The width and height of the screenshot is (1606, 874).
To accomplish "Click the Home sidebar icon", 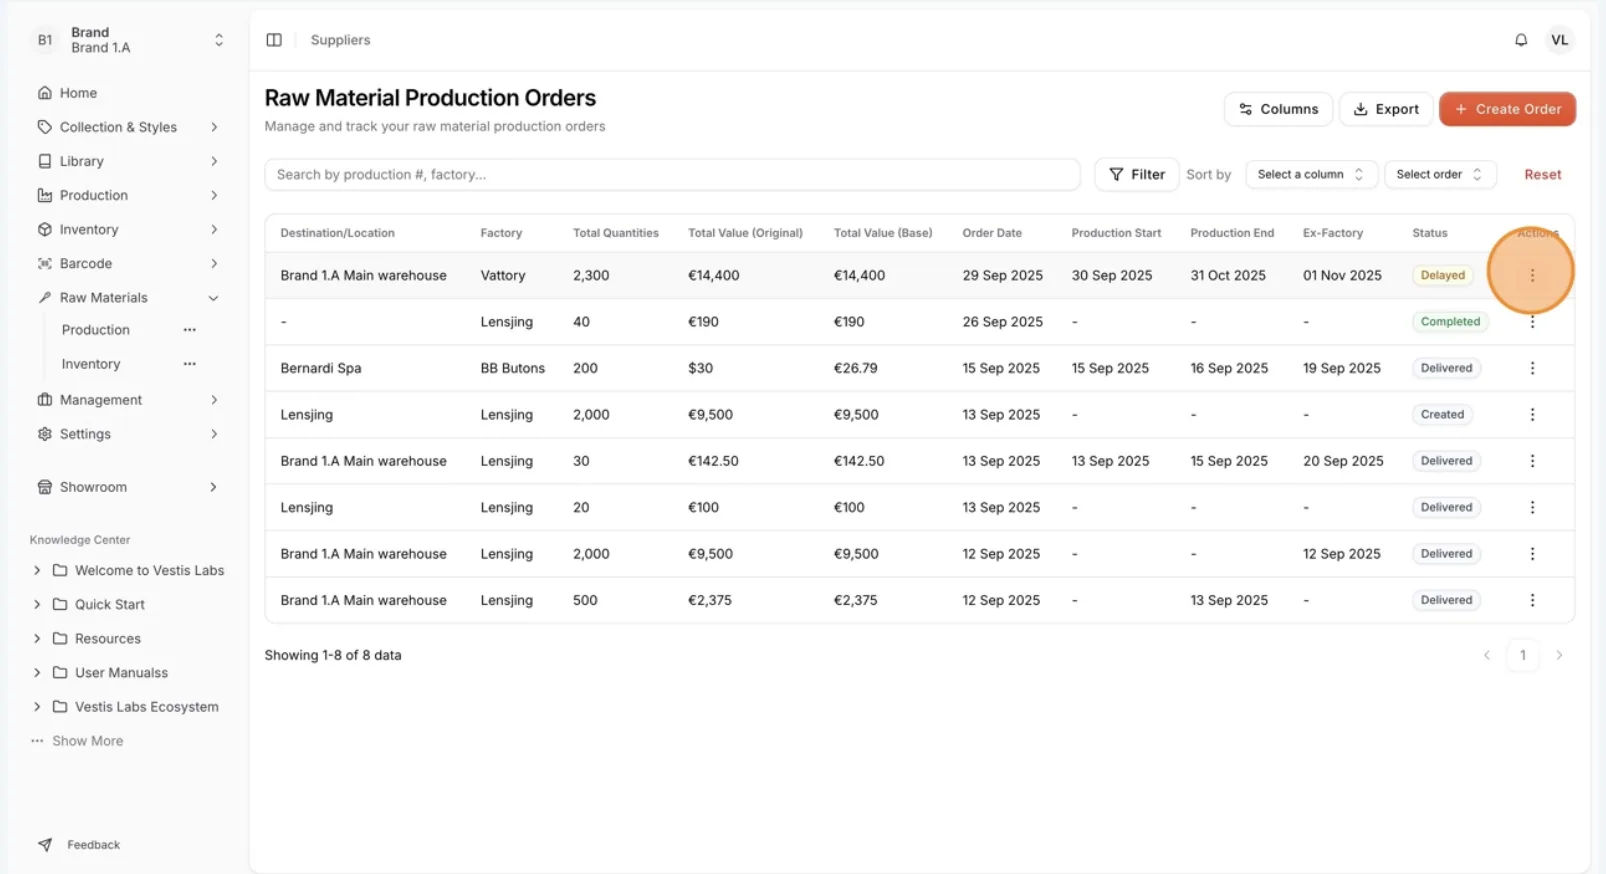I will [44, 93].
